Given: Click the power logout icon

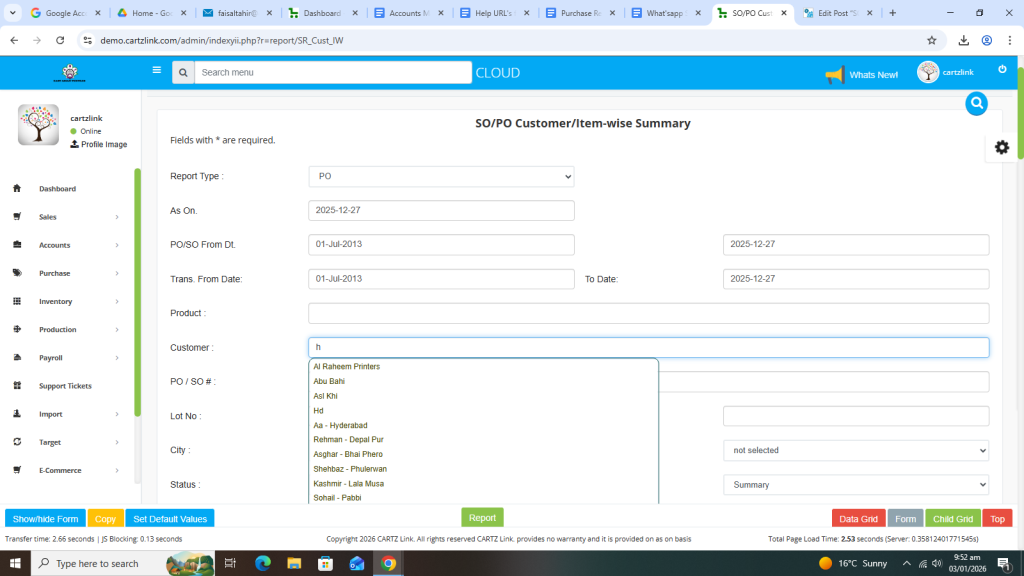Looking at the screenshot, I should click(1002, 69).
